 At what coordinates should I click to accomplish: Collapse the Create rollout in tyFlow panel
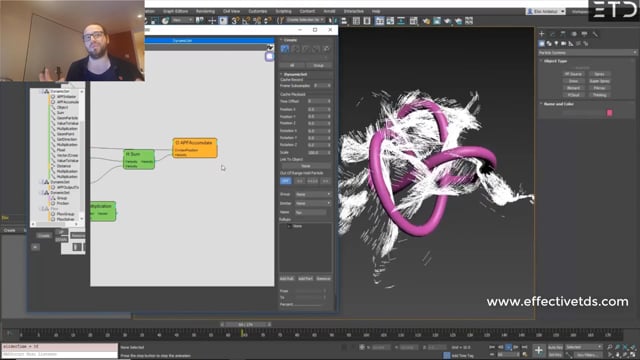click(289, 40)
